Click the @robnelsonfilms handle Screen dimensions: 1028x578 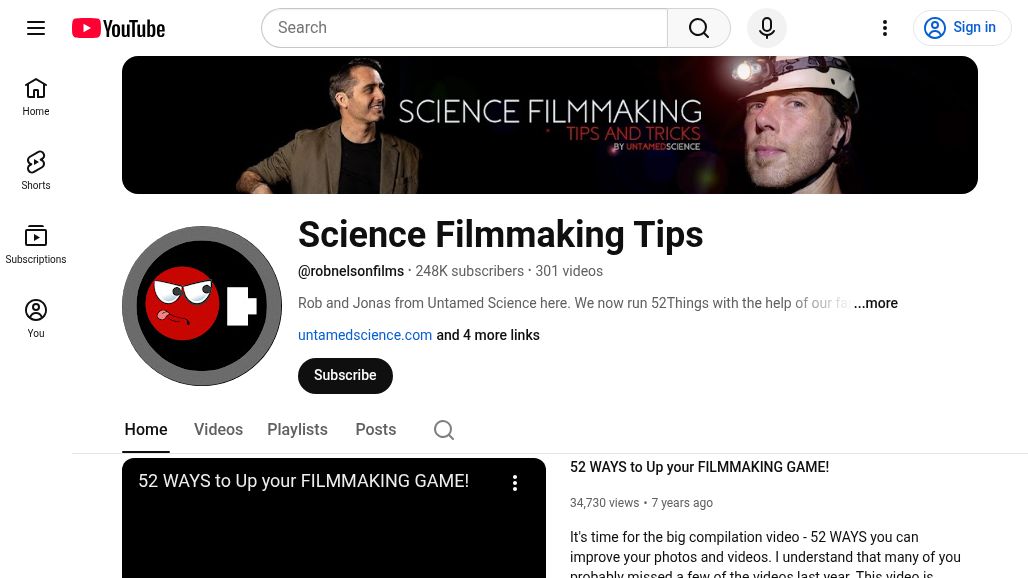coord(351,271)
